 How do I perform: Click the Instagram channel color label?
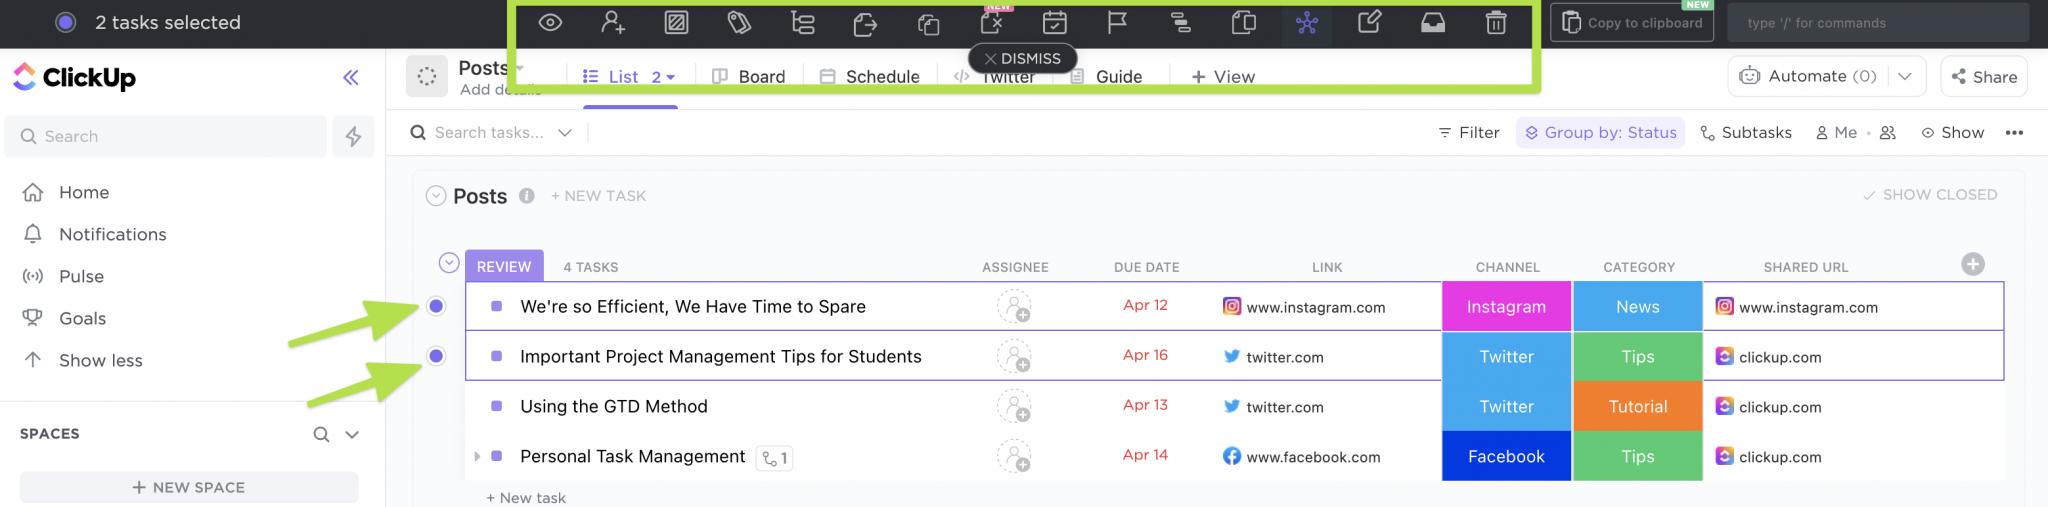tap(1506, 307)
